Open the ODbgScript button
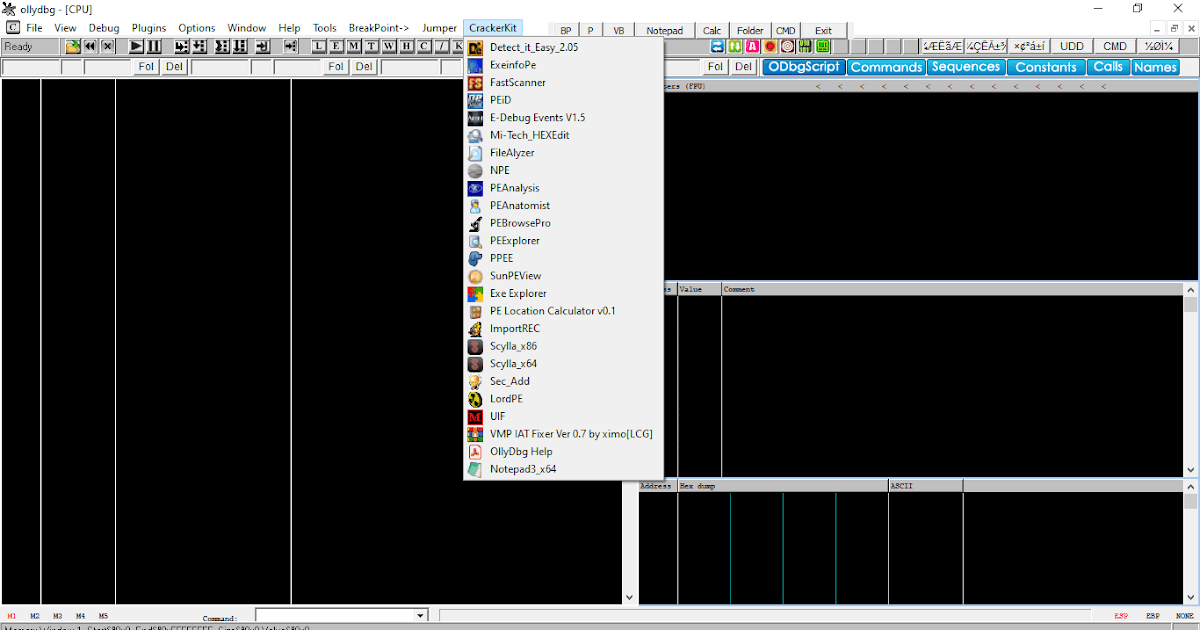Screen dimensions: 1200x630 coord(804,67)
